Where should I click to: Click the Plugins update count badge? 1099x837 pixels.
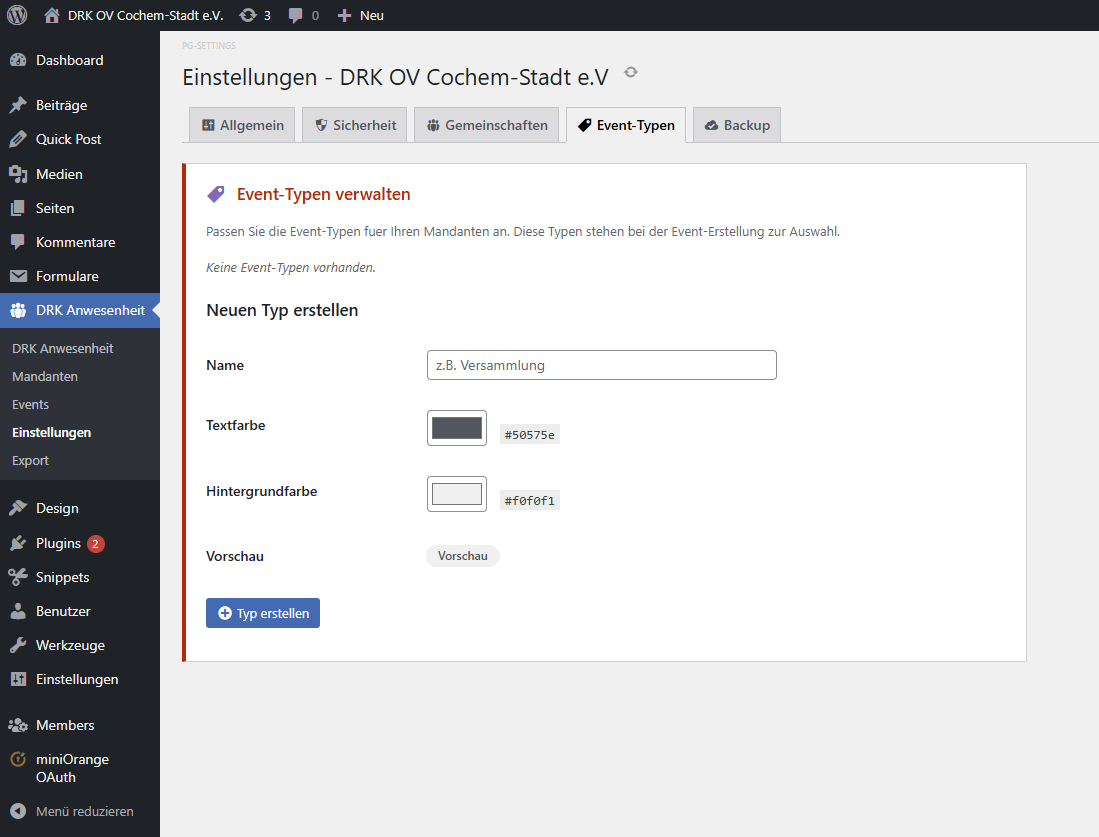coord(96,544)
